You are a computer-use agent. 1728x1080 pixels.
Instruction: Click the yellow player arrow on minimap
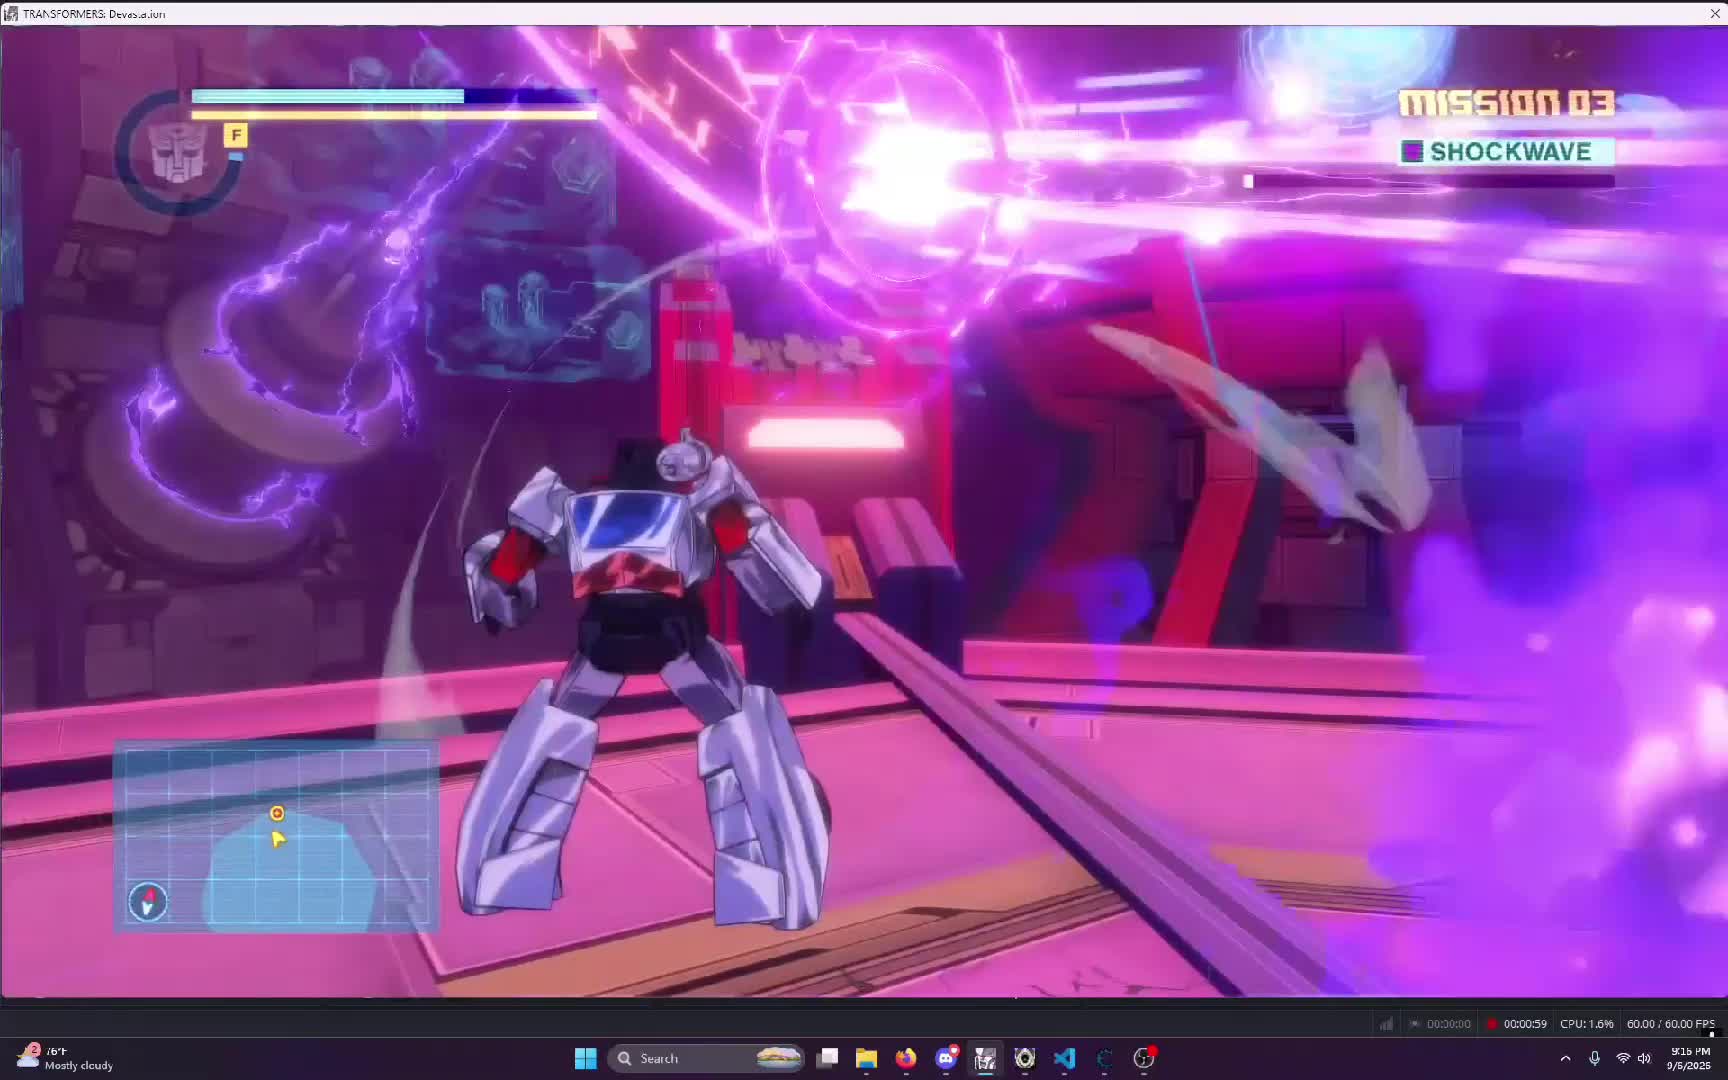tap(278, 838)
